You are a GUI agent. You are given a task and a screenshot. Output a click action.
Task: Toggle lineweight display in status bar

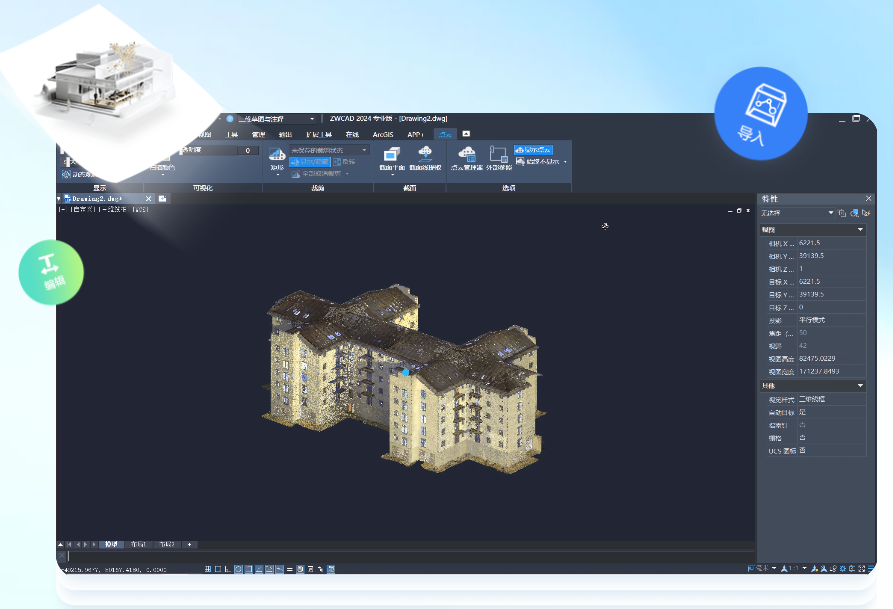coord(290,569)
